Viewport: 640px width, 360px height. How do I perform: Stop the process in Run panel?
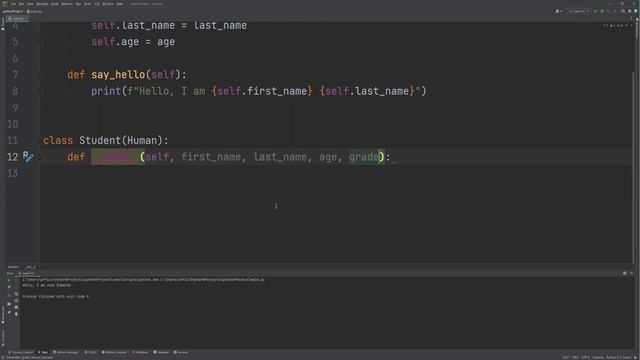click(x=9, y=294)
